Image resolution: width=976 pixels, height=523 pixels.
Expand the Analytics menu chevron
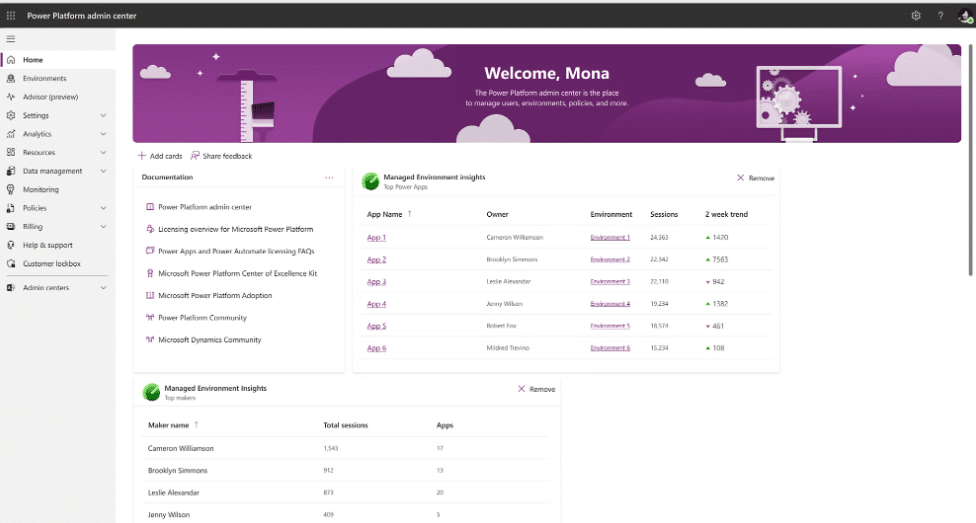103,134
